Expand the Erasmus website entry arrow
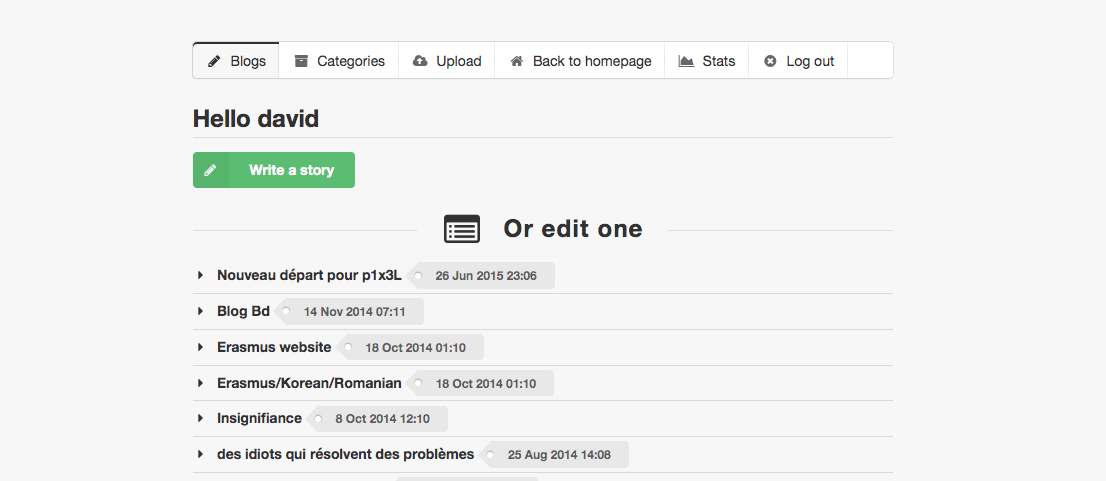The height and width of the screenshot is (481, 1106). point(201,347)
